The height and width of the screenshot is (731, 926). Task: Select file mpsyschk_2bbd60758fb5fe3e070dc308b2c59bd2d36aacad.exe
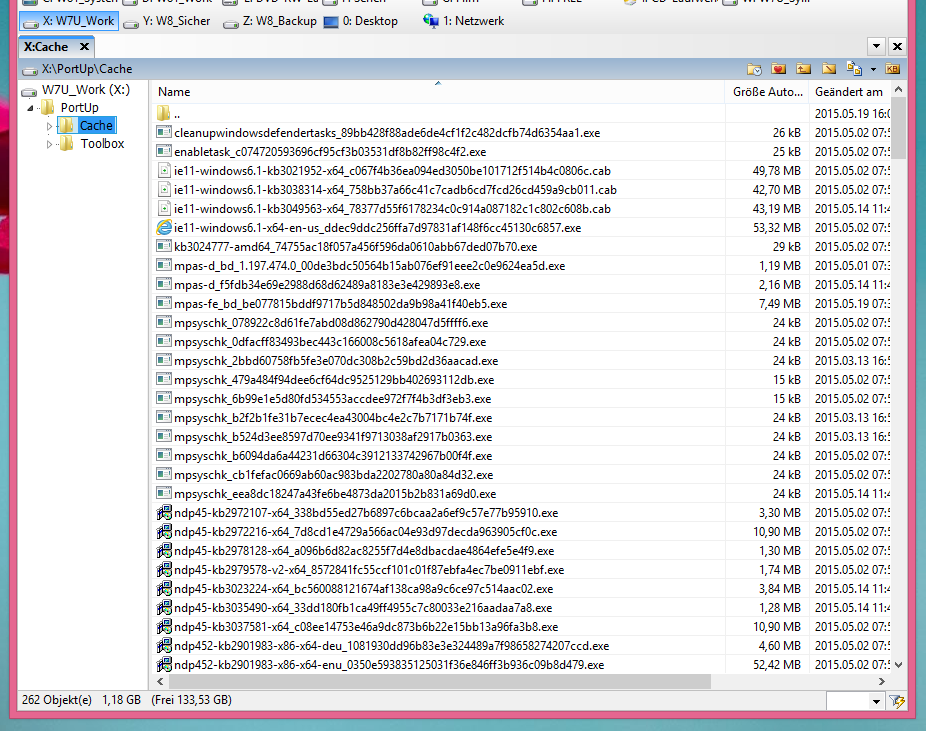click(335, 361)
